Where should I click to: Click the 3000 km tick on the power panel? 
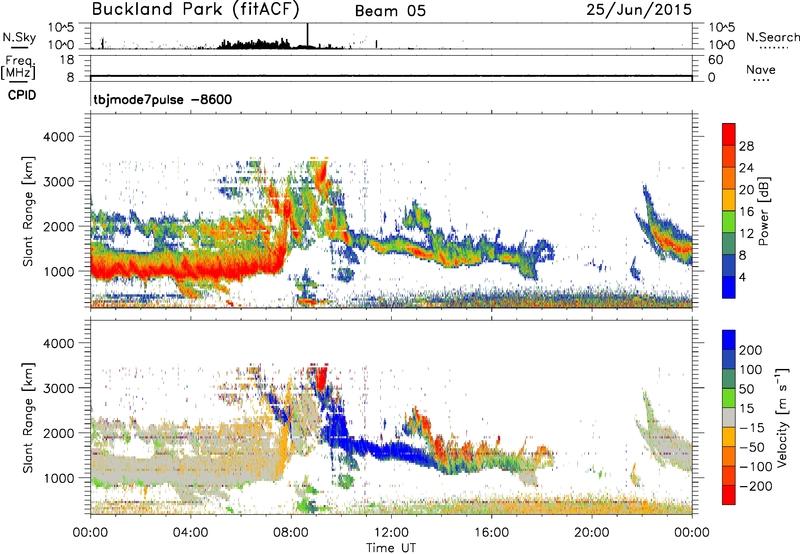point(58,182)
